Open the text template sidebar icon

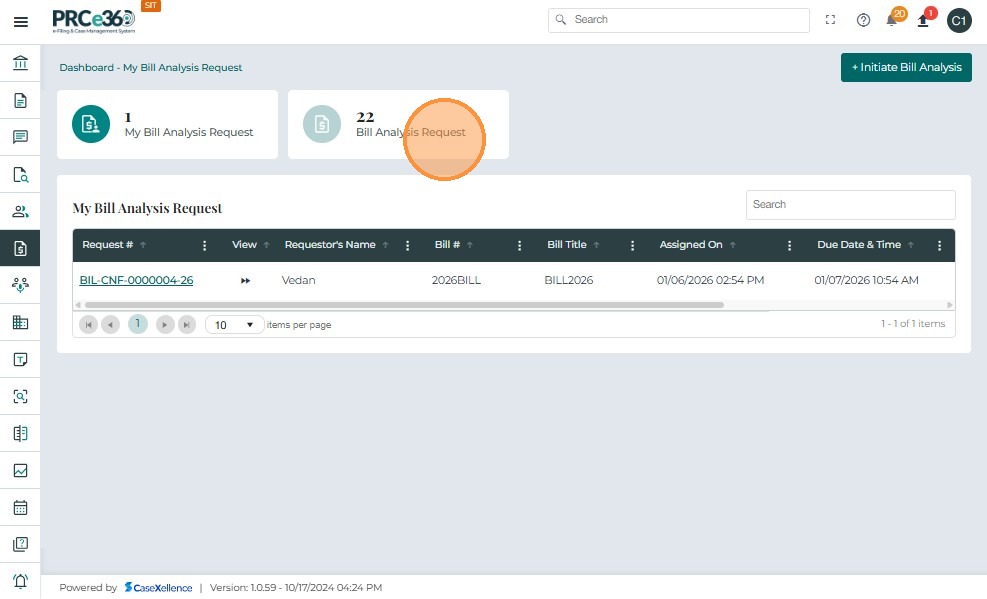[20, 359]
